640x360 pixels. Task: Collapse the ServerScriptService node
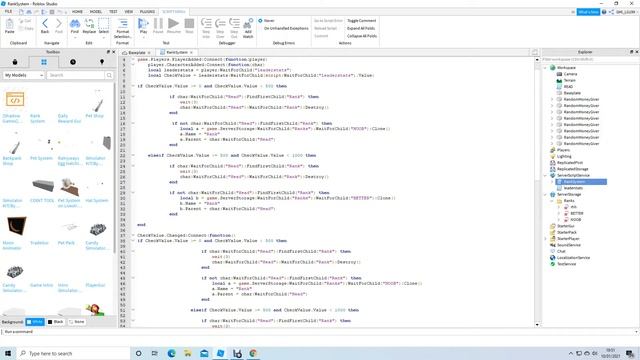click(x=546, y=176)
